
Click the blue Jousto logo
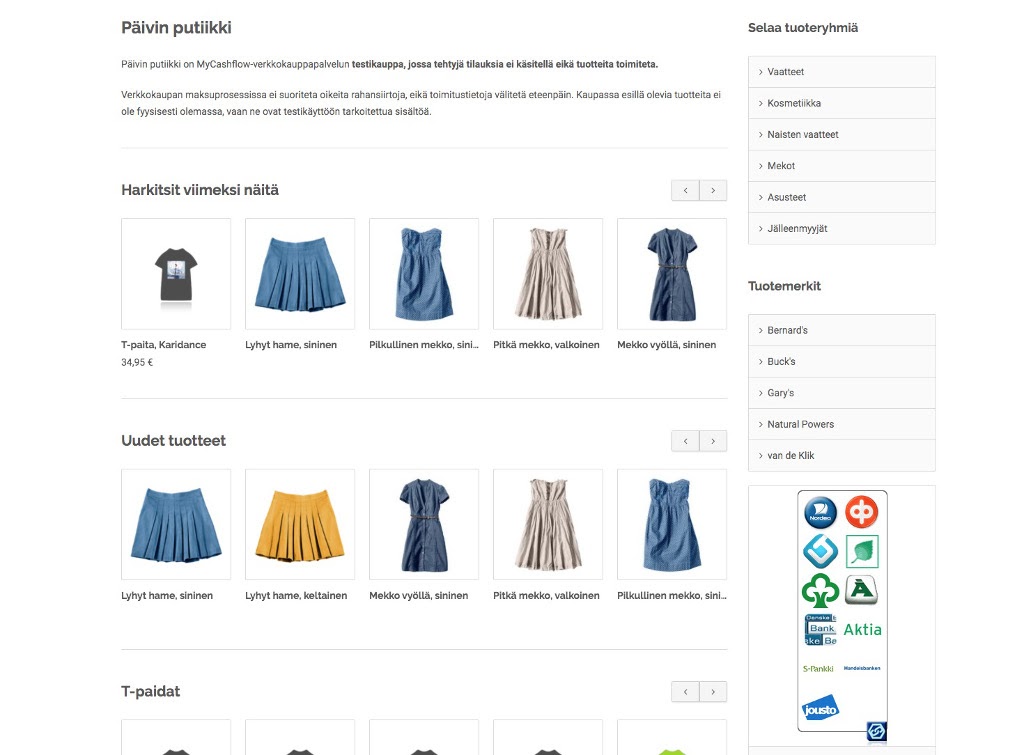[x=820, y=708]
